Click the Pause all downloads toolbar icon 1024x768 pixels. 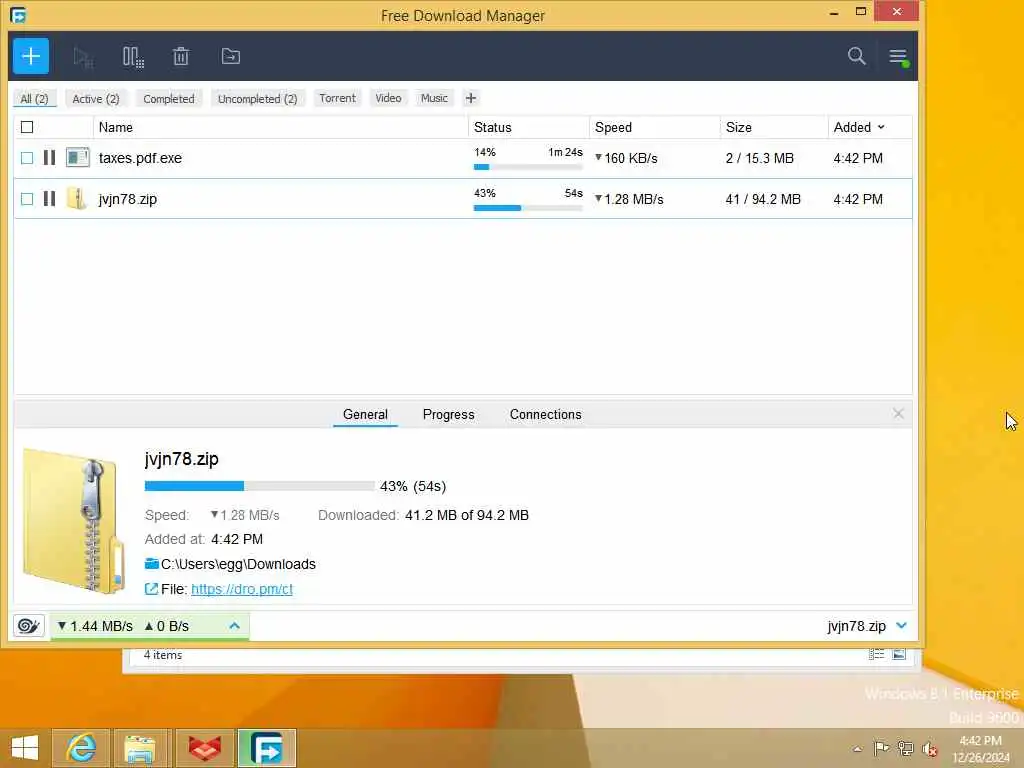[x=133, y=57]
